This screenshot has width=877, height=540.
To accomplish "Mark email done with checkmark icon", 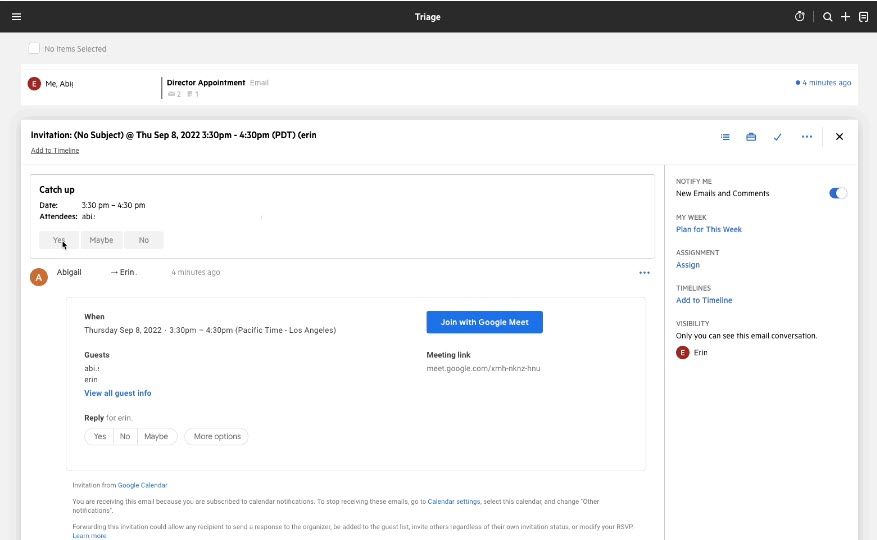I will point(777,137).
